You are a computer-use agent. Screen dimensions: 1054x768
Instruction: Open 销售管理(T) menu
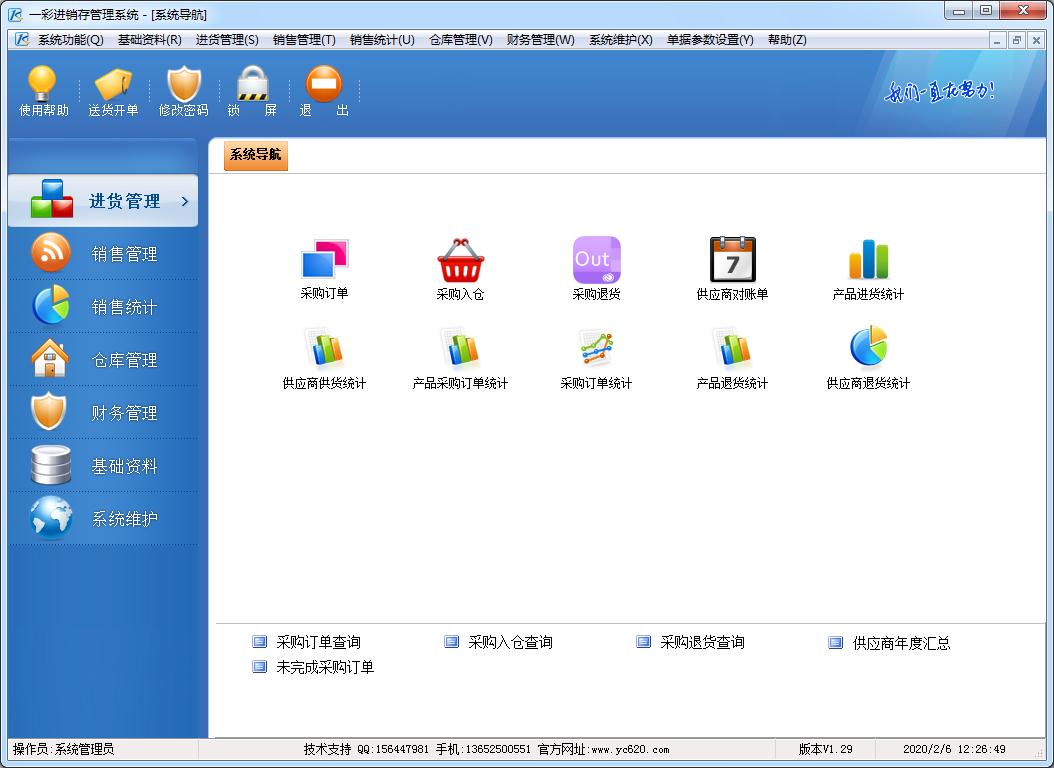pyautogui.click(x=305, y=40)
